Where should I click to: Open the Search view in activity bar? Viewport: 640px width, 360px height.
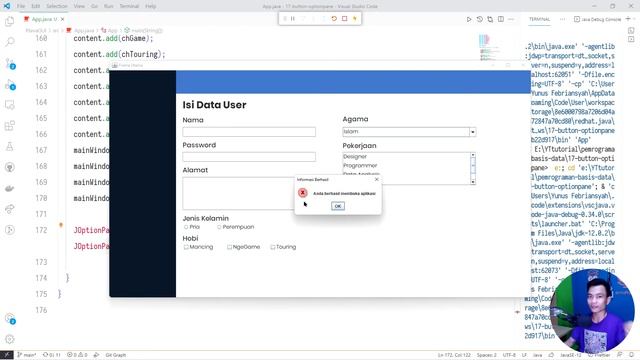point(9,42)
